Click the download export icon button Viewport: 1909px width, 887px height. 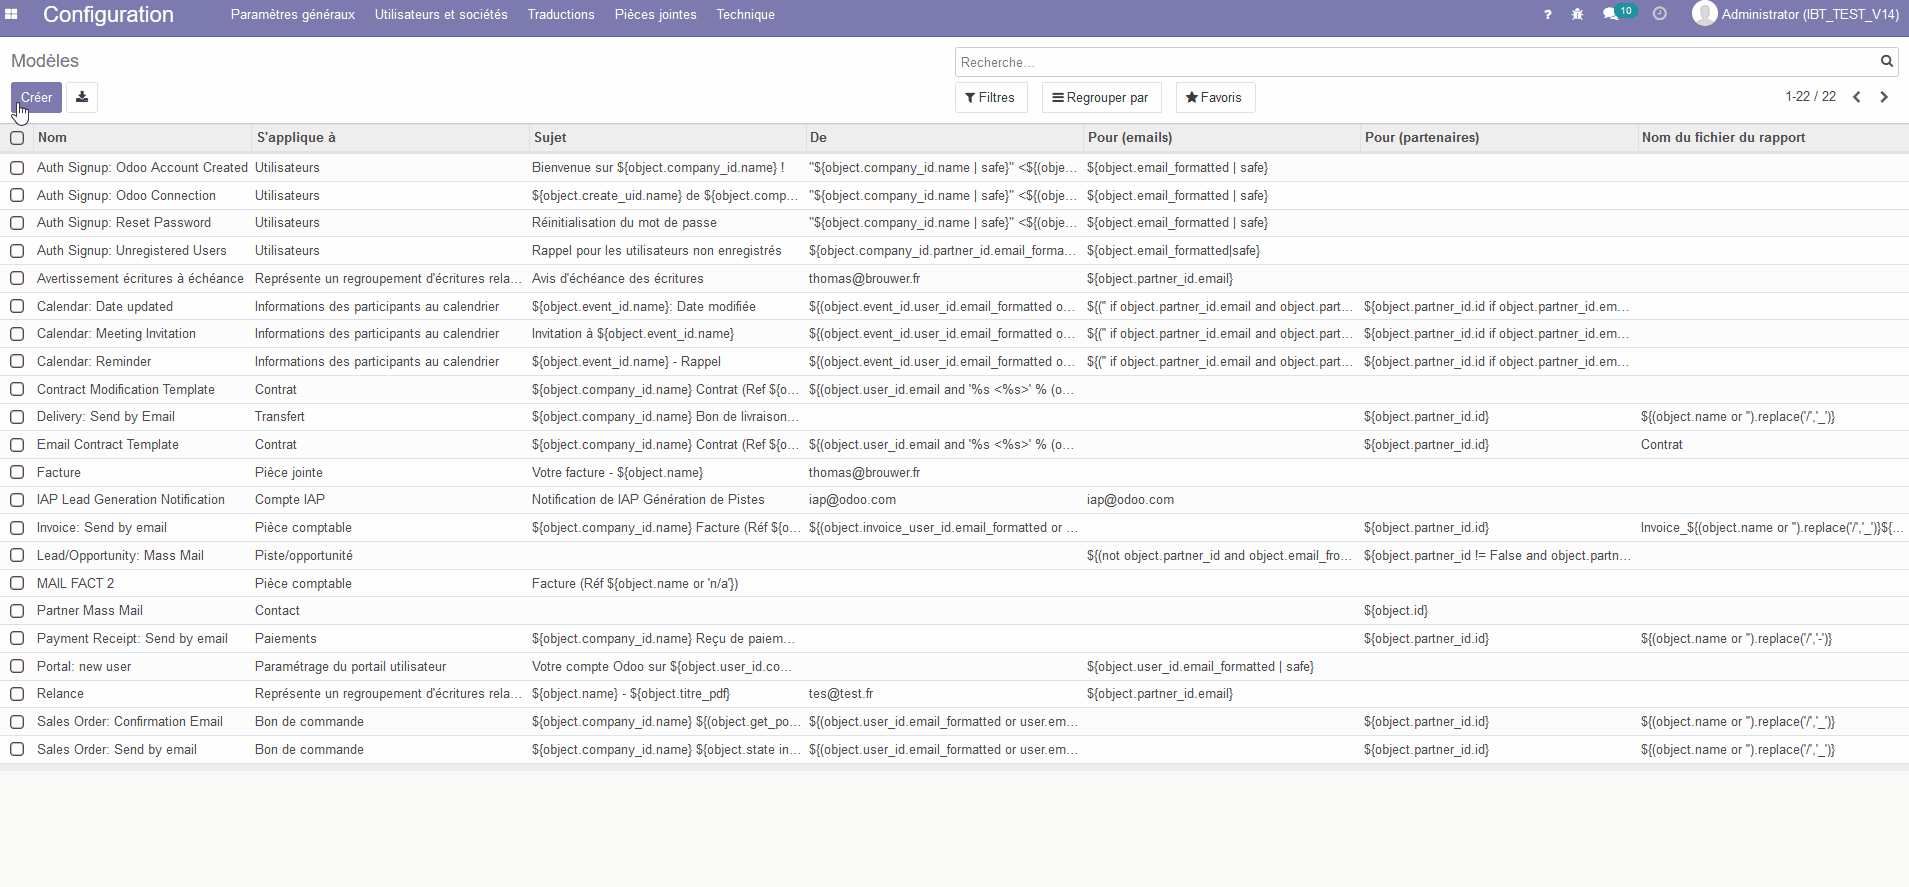pos(82,97)
